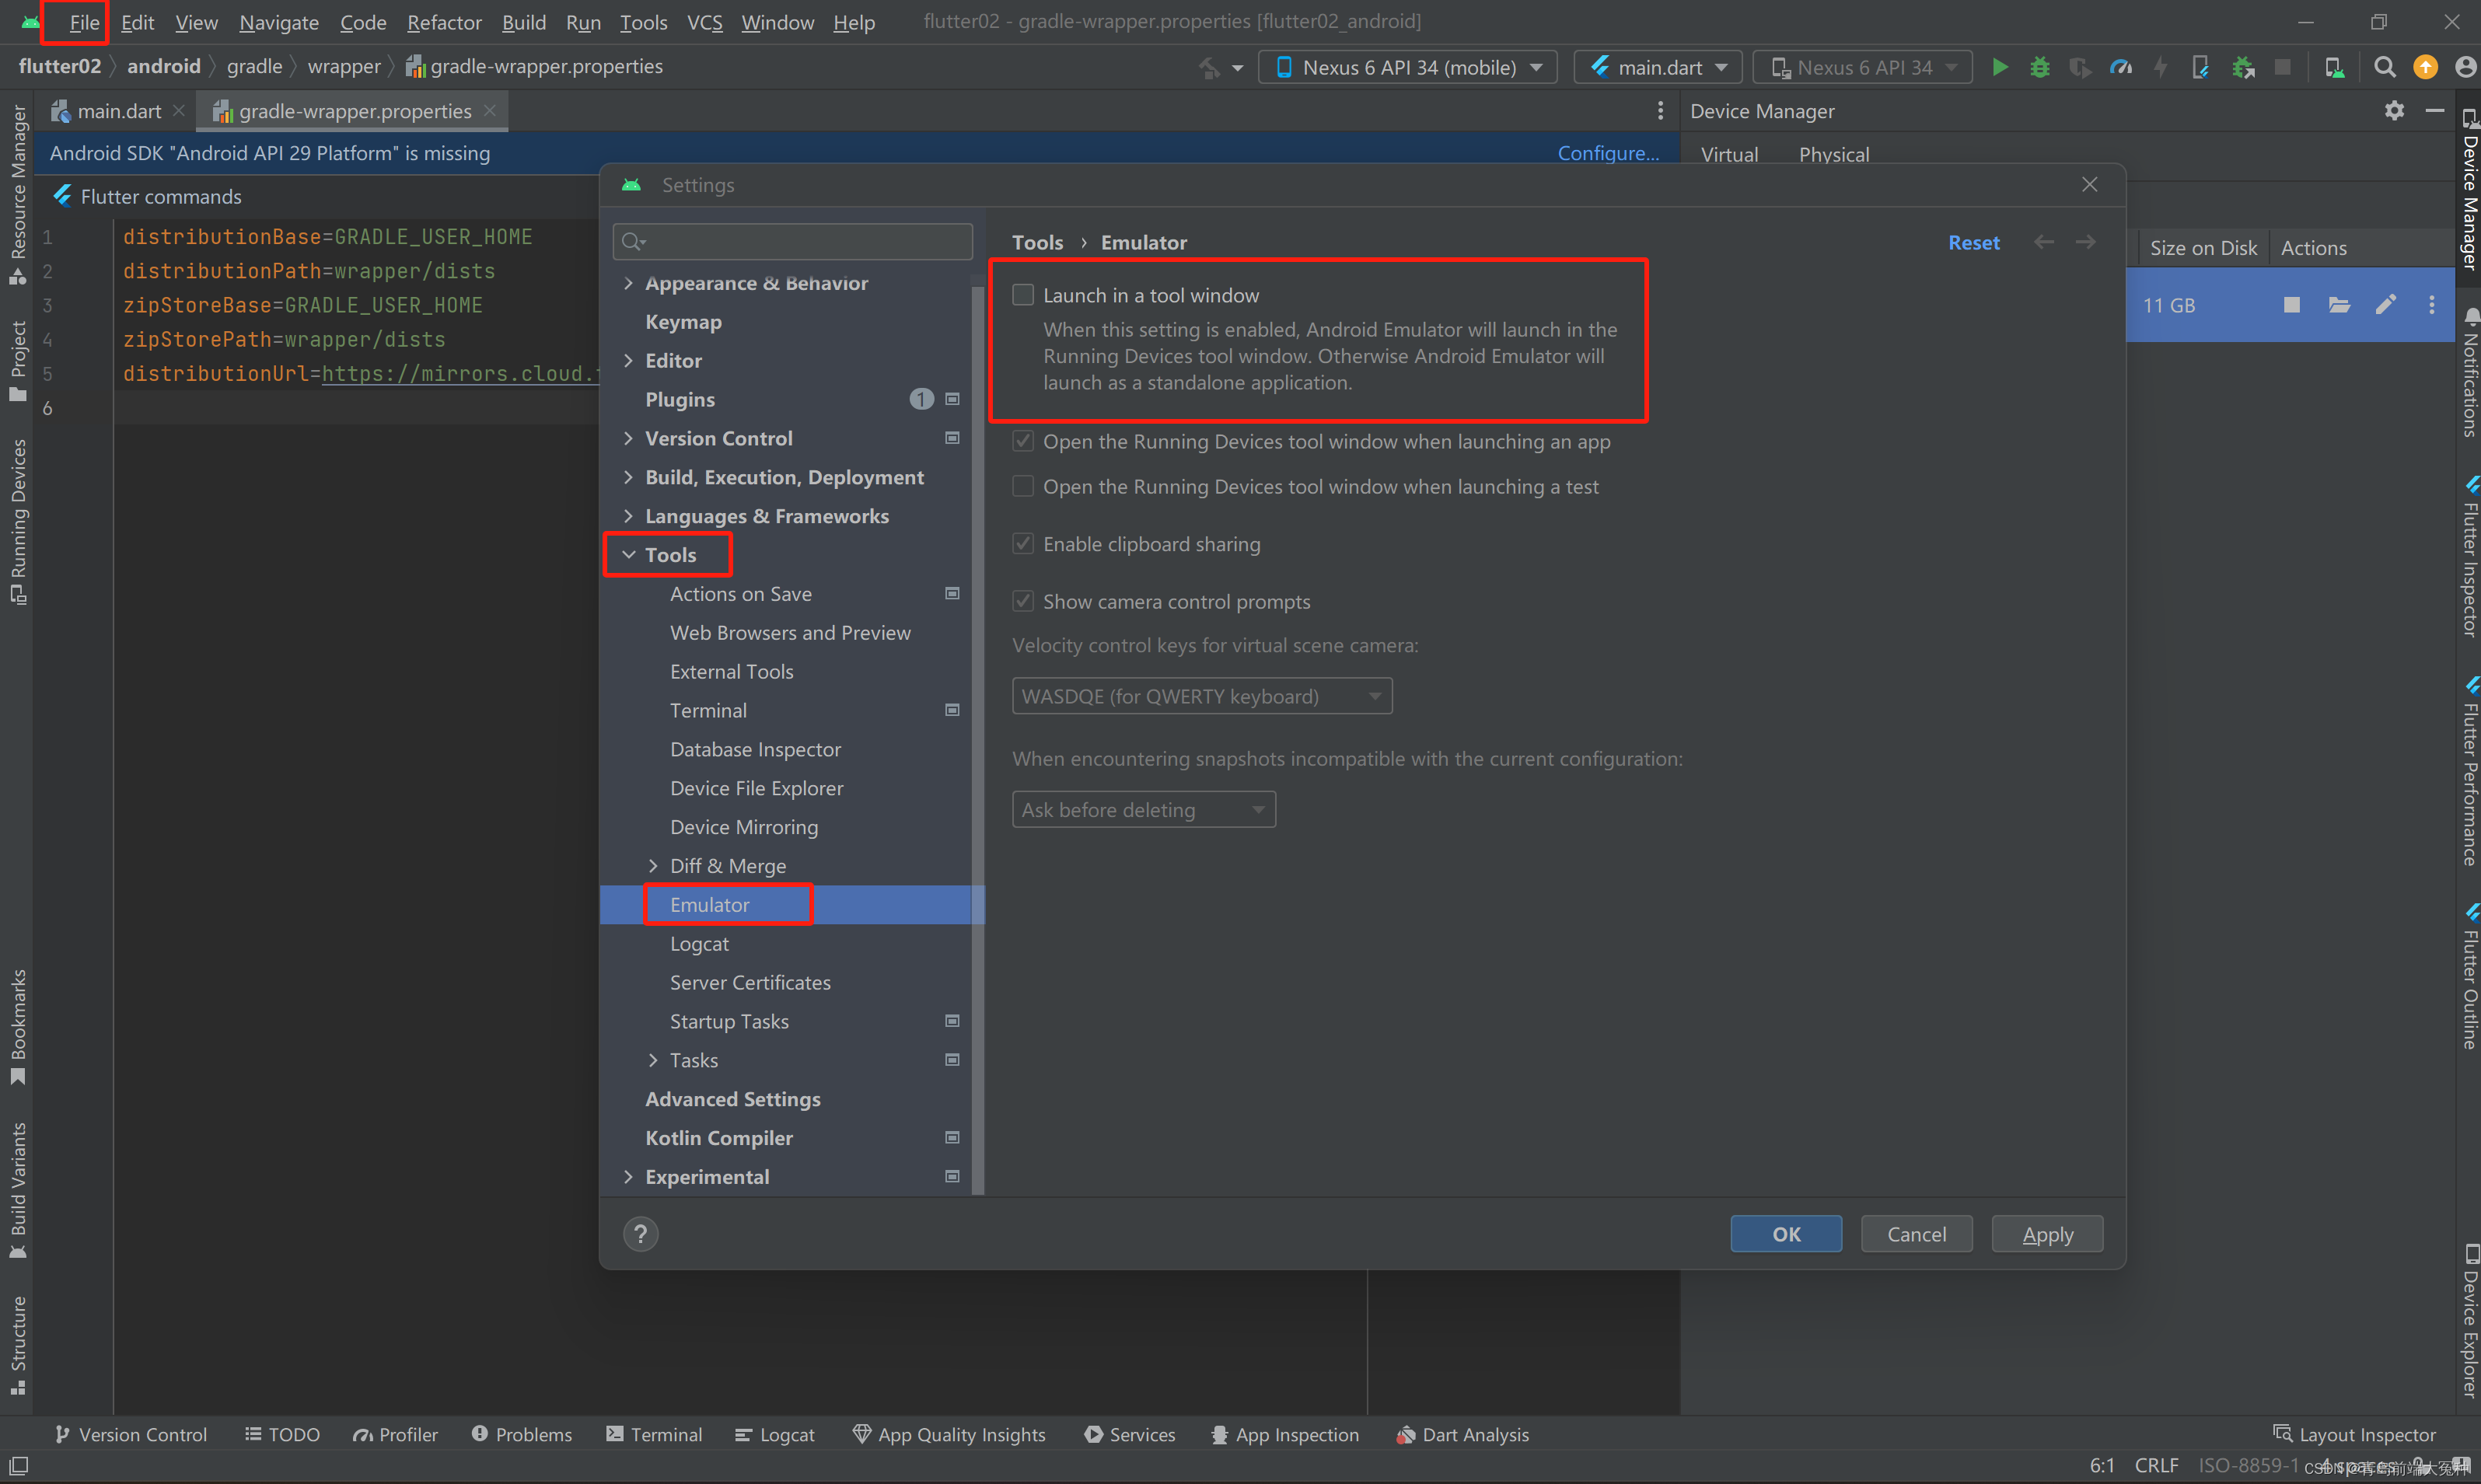
Task: Open Device Manager gear settings icon
Action: 2394,111
